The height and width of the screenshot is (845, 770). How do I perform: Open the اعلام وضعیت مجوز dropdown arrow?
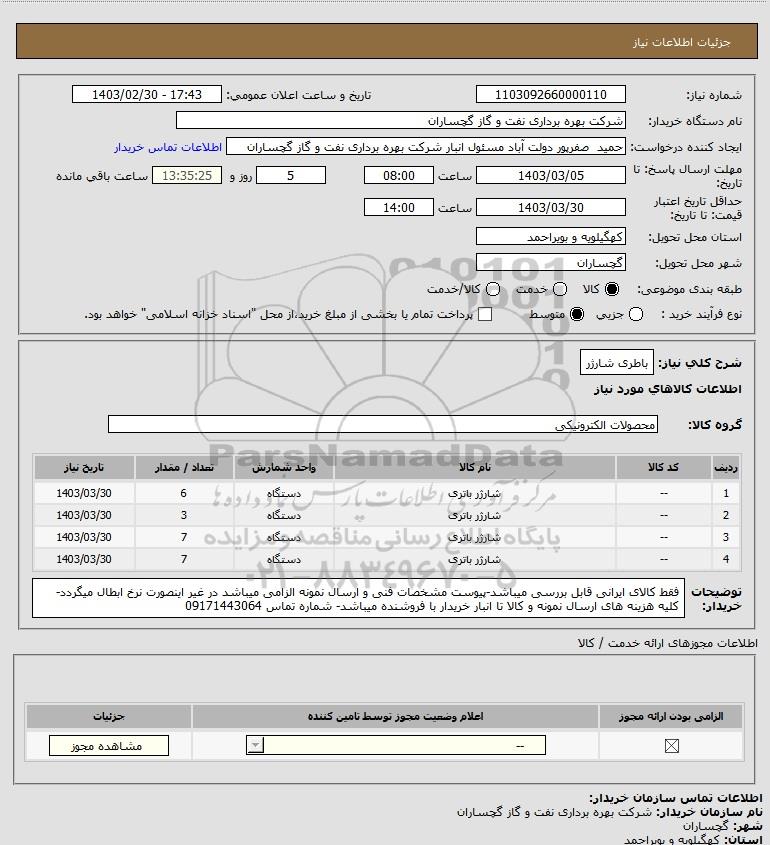click(x=255, y=745)
